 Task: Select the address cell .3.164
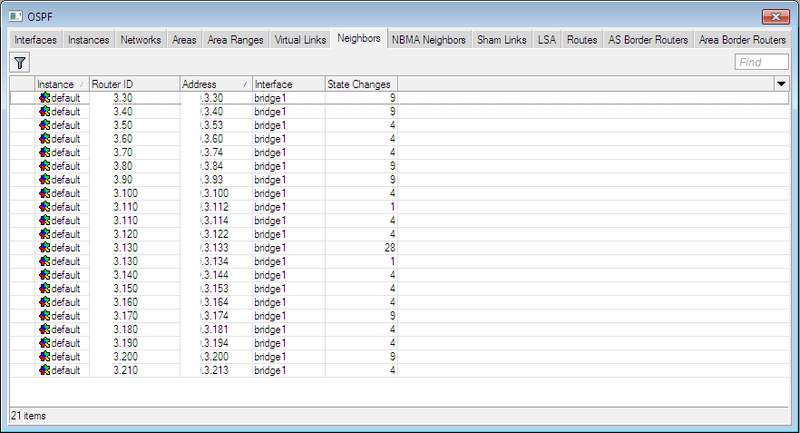(216, 302)
